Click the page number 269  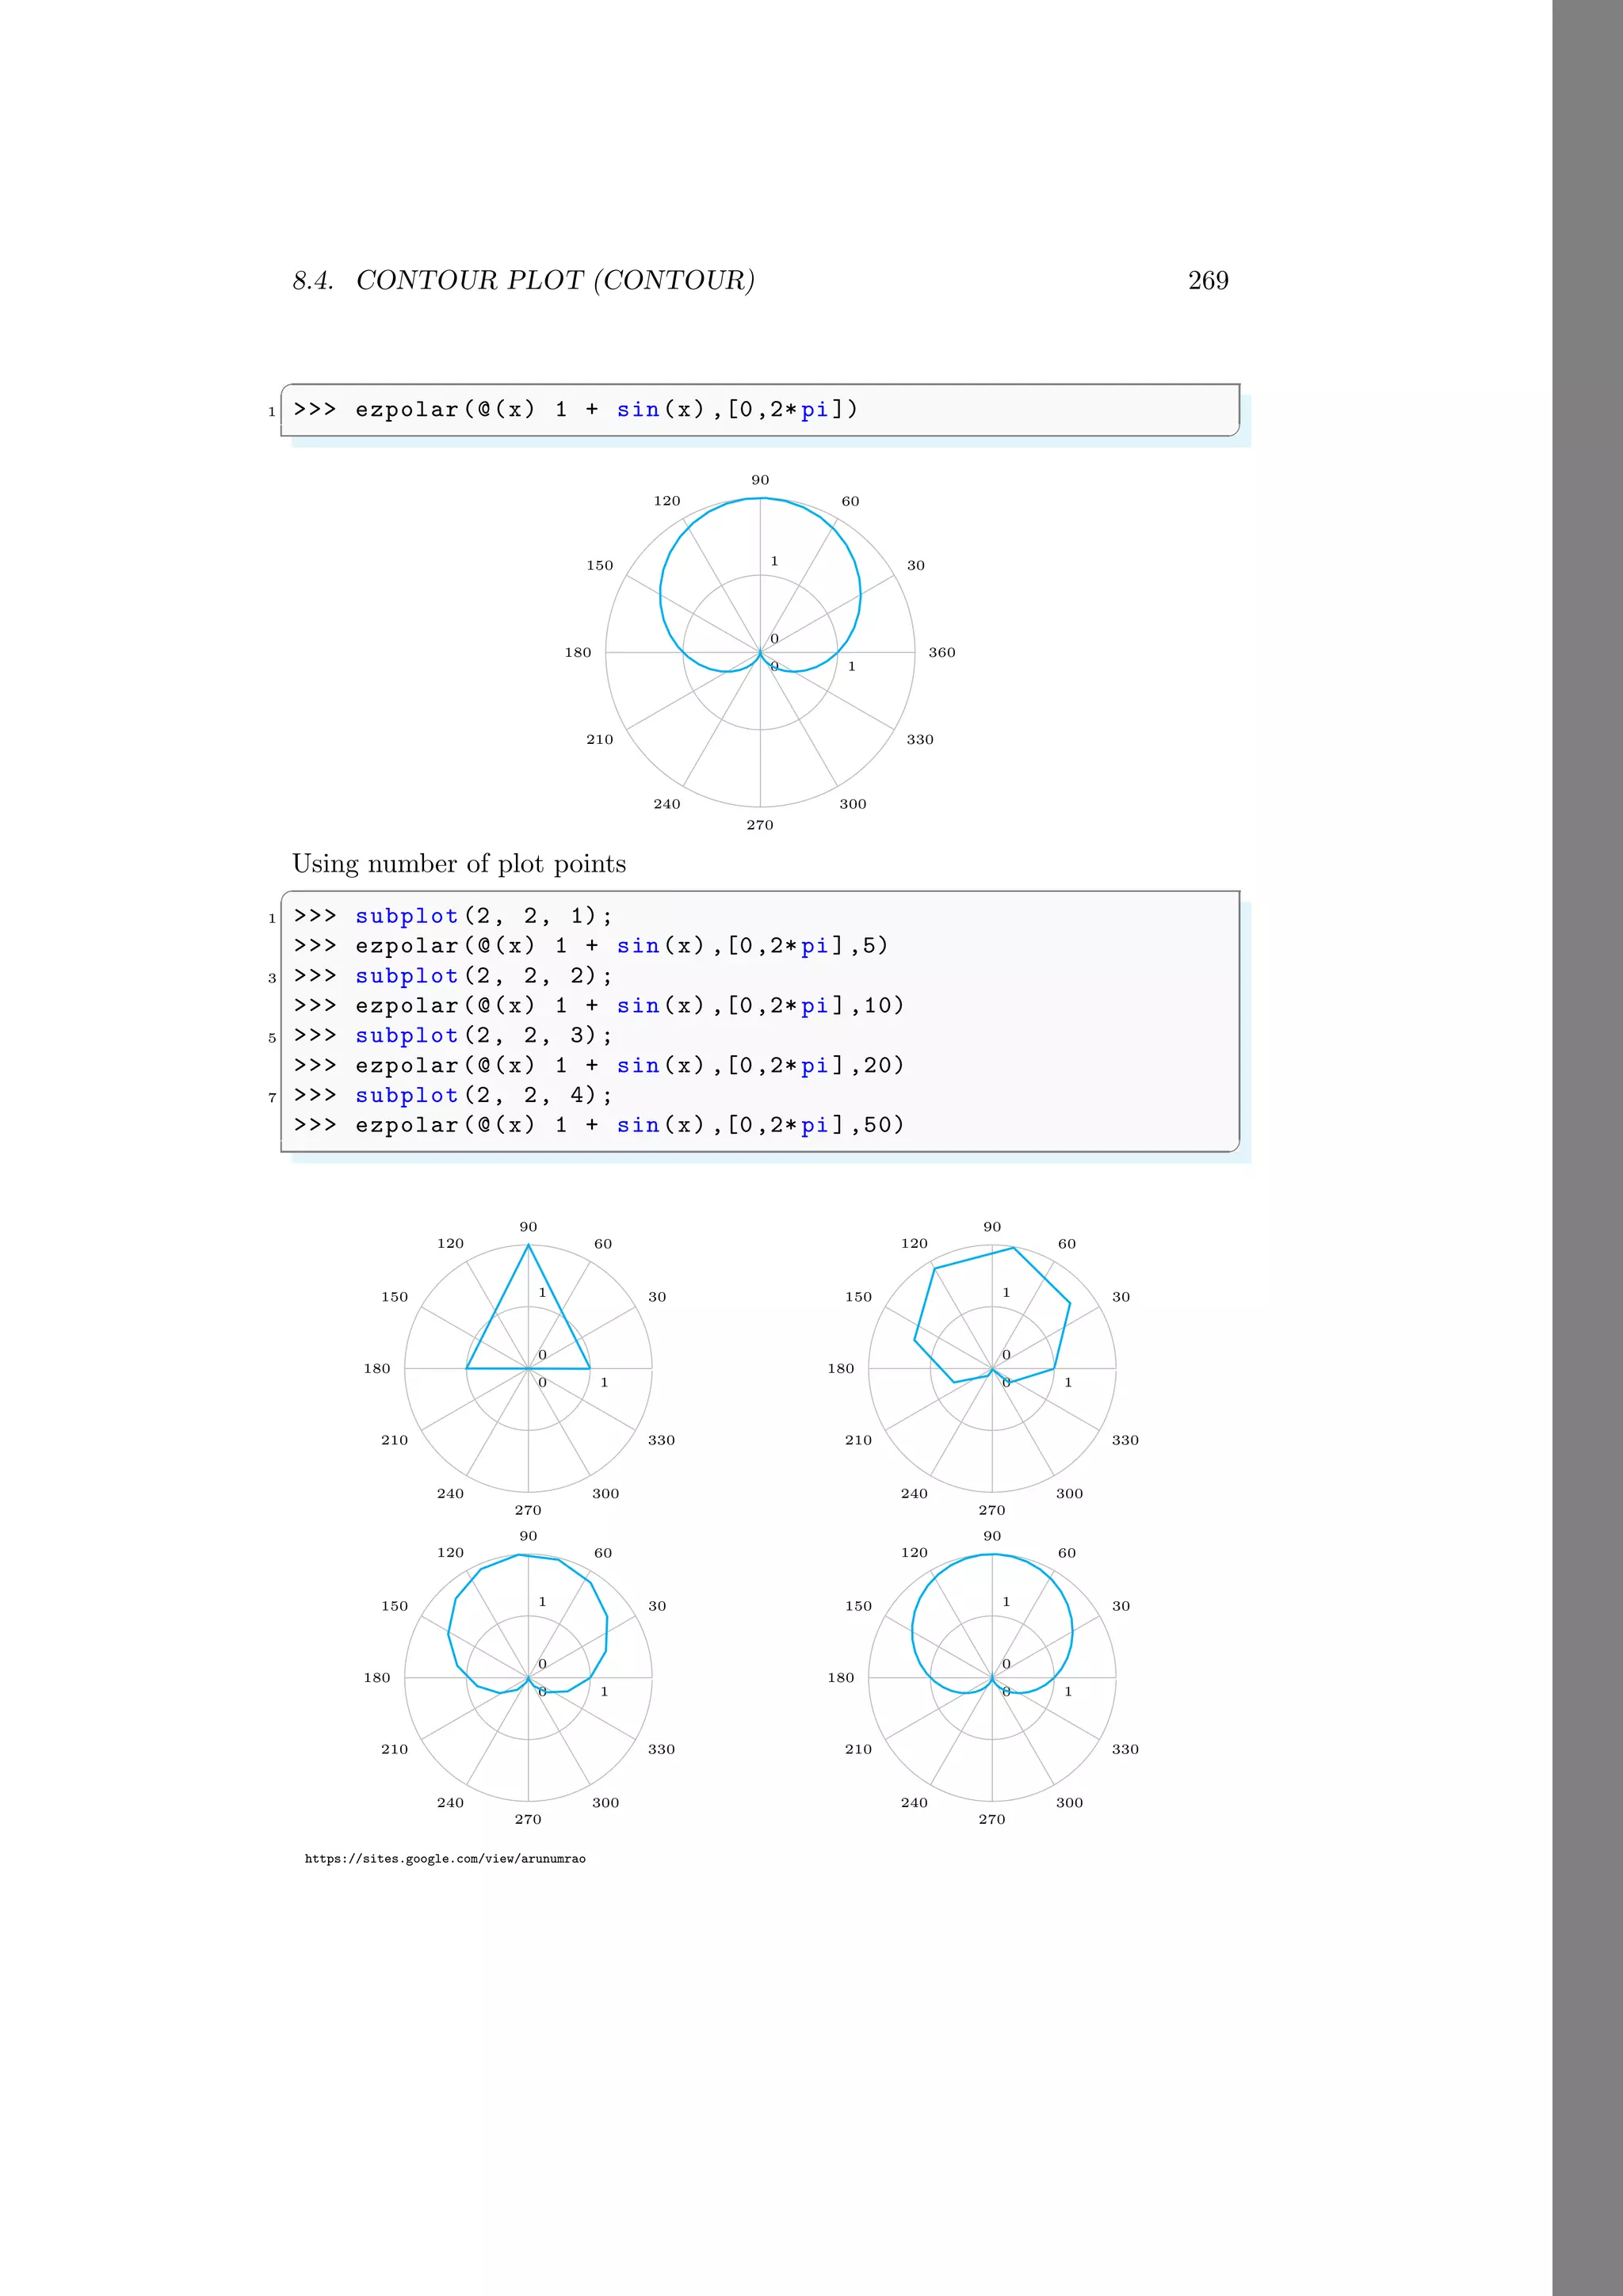coord(1208,281)
